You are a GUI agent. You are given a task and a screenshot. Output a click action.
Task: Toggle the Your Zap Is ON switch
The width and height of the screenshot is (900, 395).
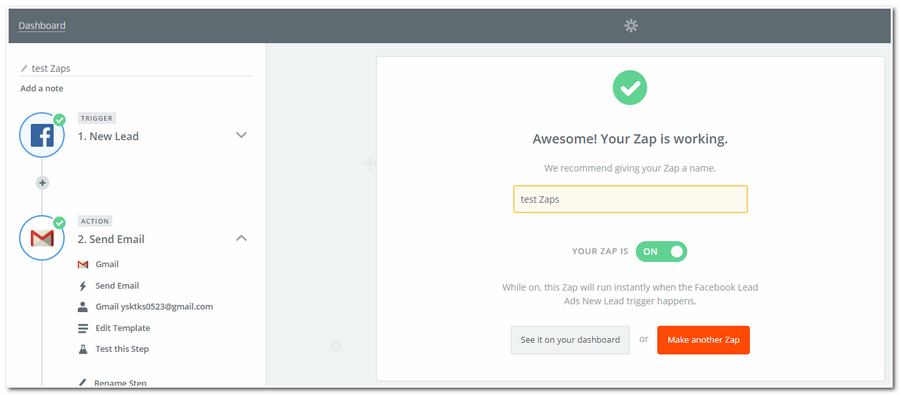click(x=661, y=251)
